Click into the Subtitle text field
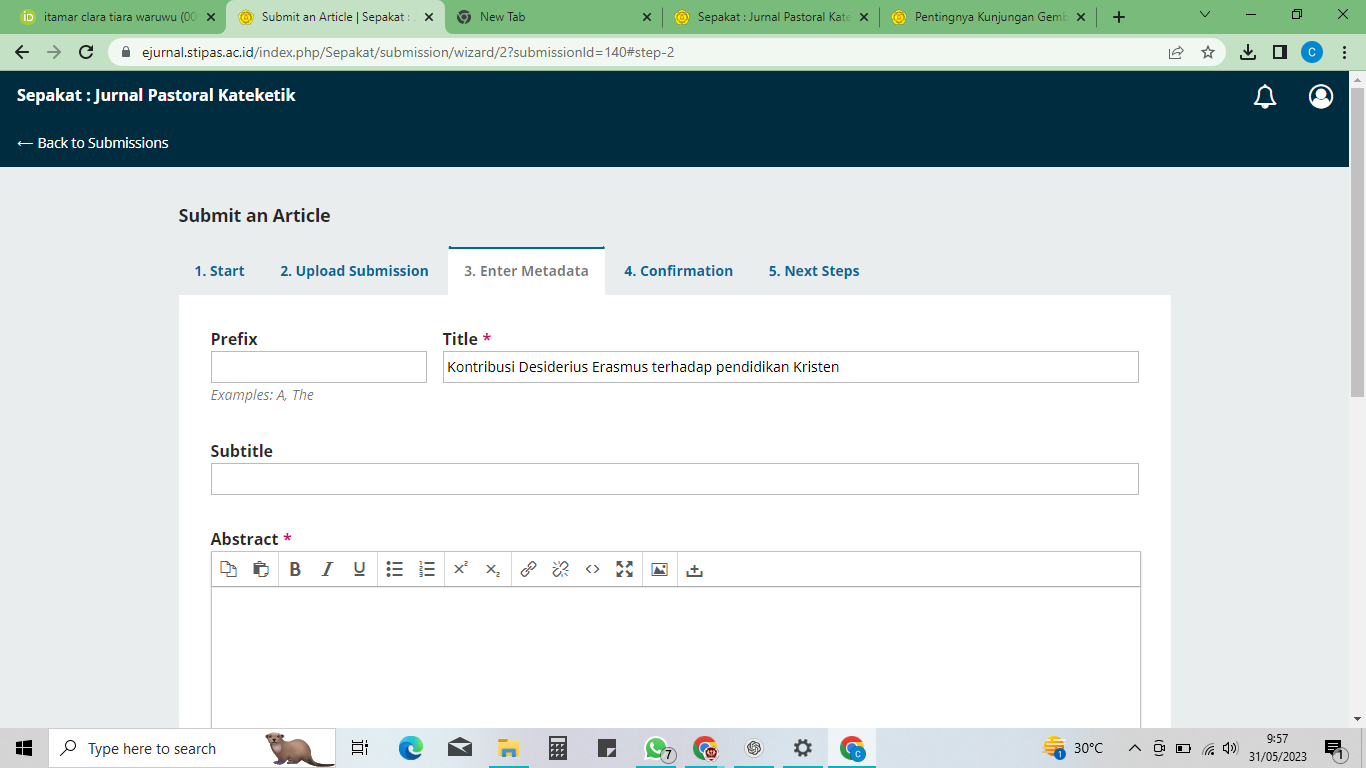Viewport: 1366px width, 768px height. 674,479
